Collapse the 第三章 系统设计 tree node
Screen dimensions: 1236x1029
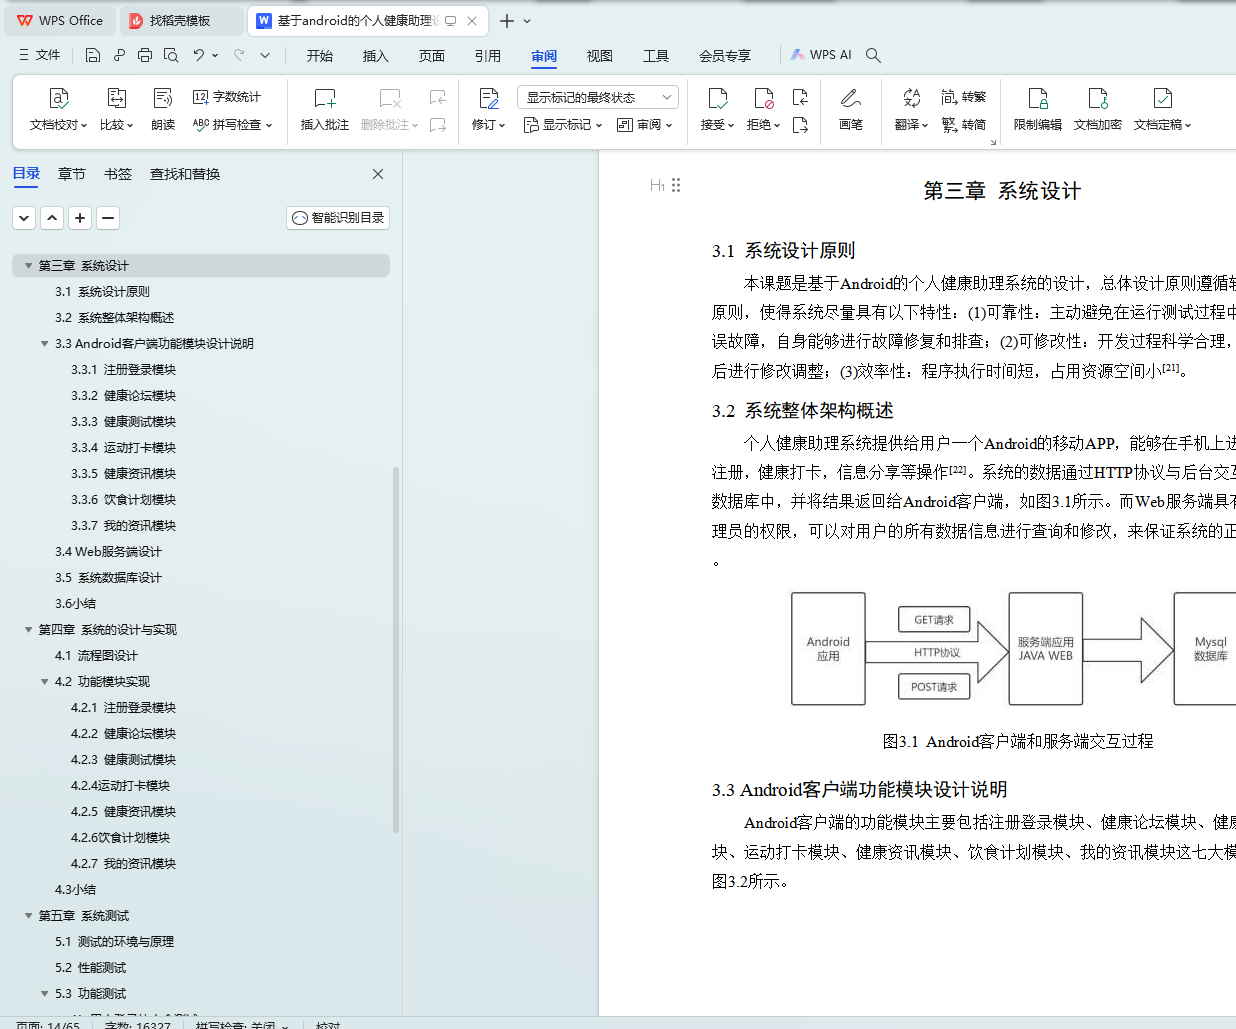[x=28, y=266]
